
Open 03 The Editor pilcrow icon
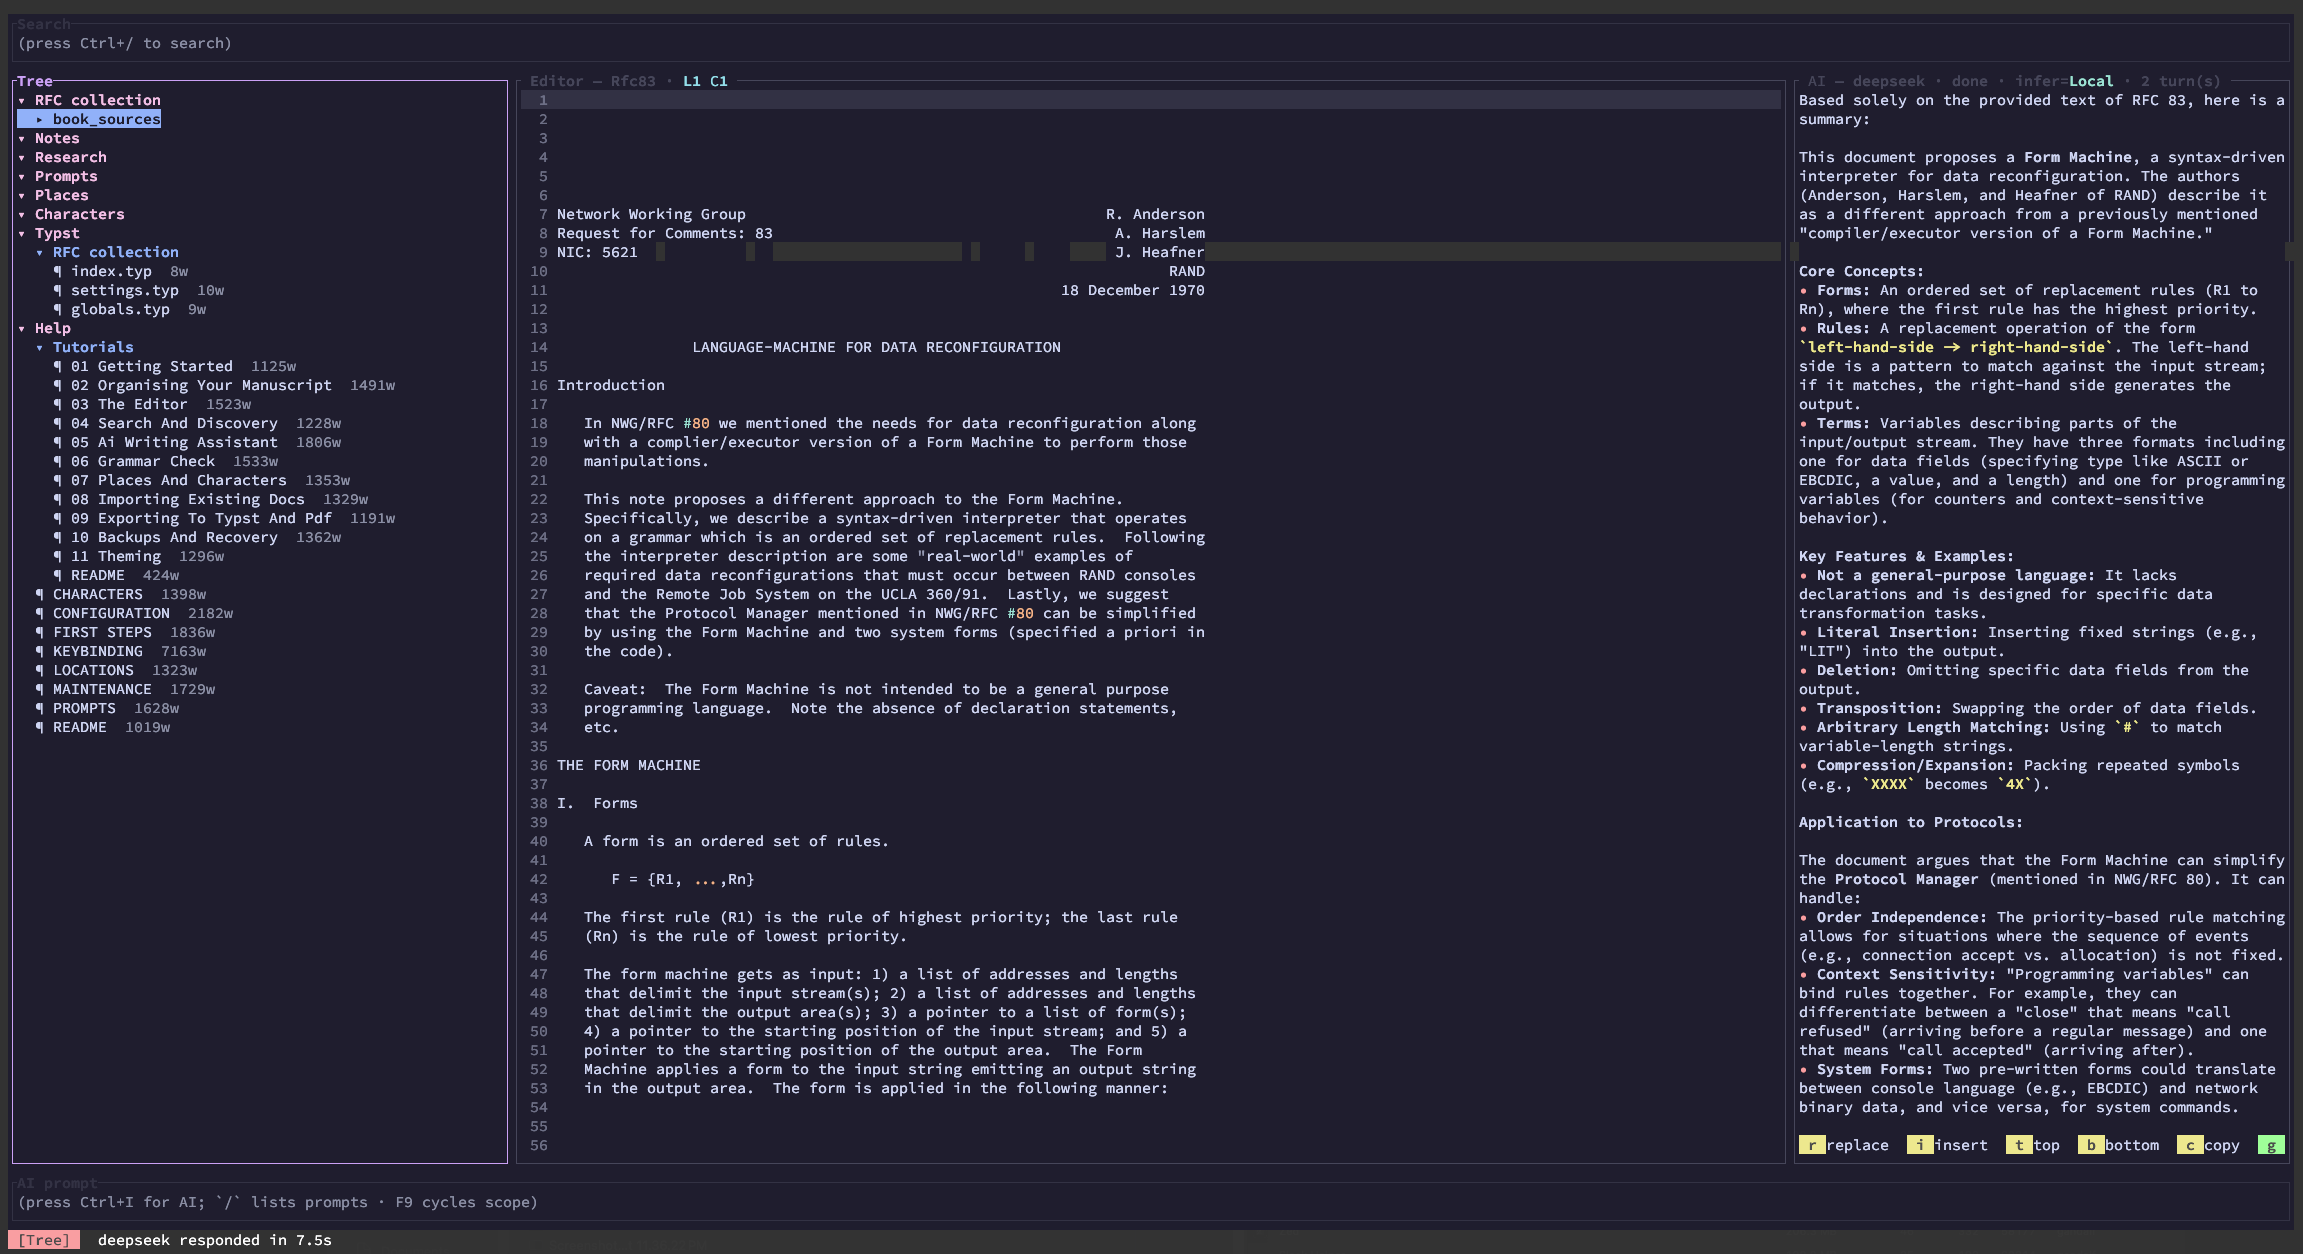(x=57, y=404)
